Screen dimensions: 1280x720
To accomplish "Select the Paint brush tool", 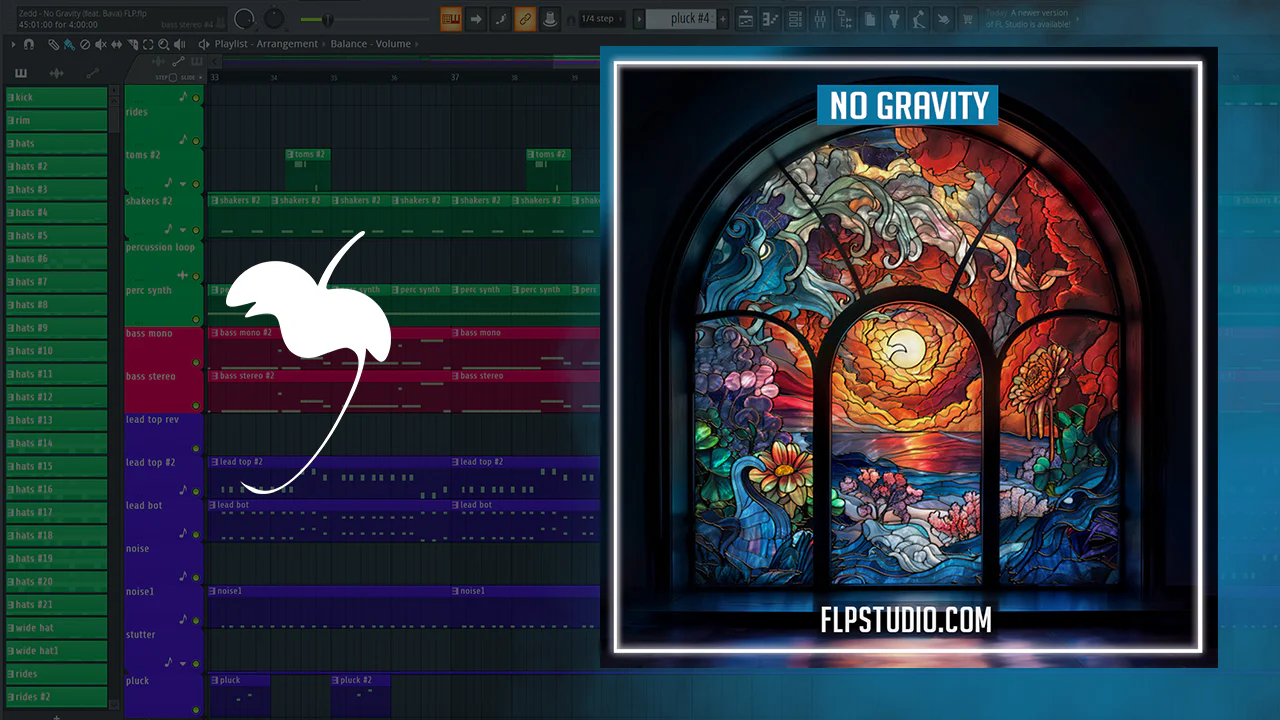I will click(x=68, y=44).
